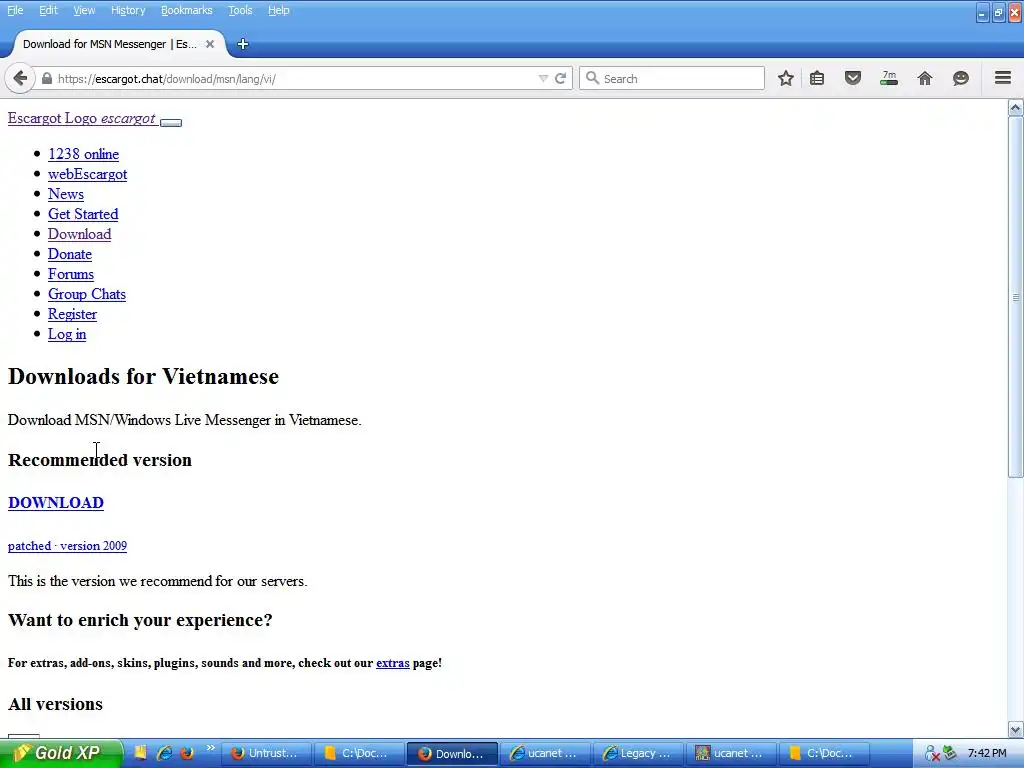The image size is (1024, 768).
Task: Show bookmarks list icon
Action: pyautogui.click(x=817, y=78)
